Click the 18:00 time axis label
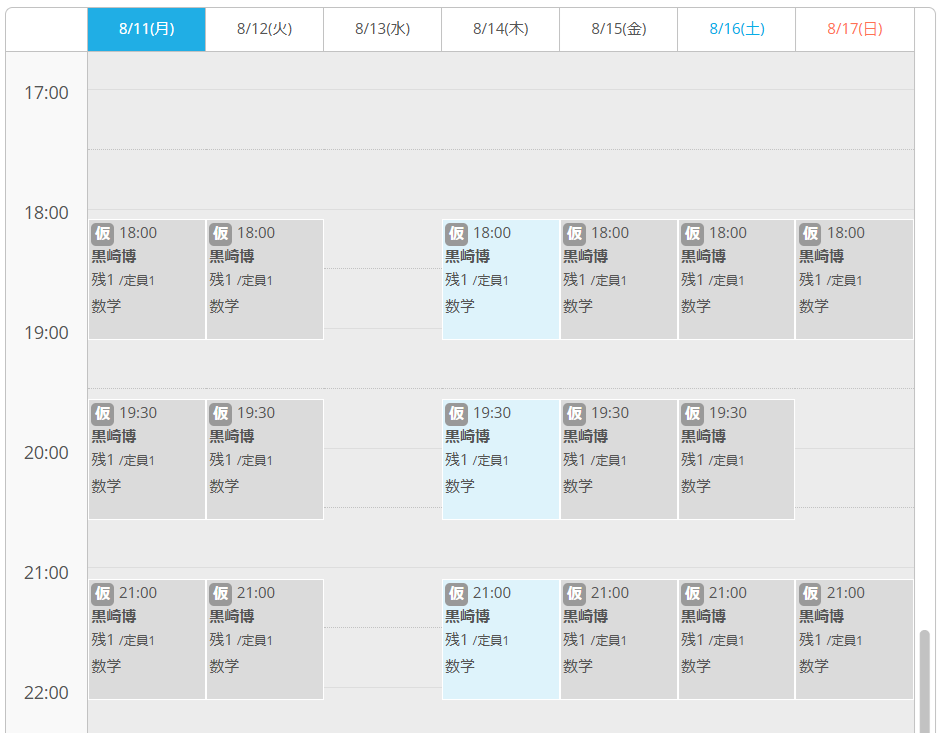The width and height of the screenshot is (944, 741). (46, 212)
